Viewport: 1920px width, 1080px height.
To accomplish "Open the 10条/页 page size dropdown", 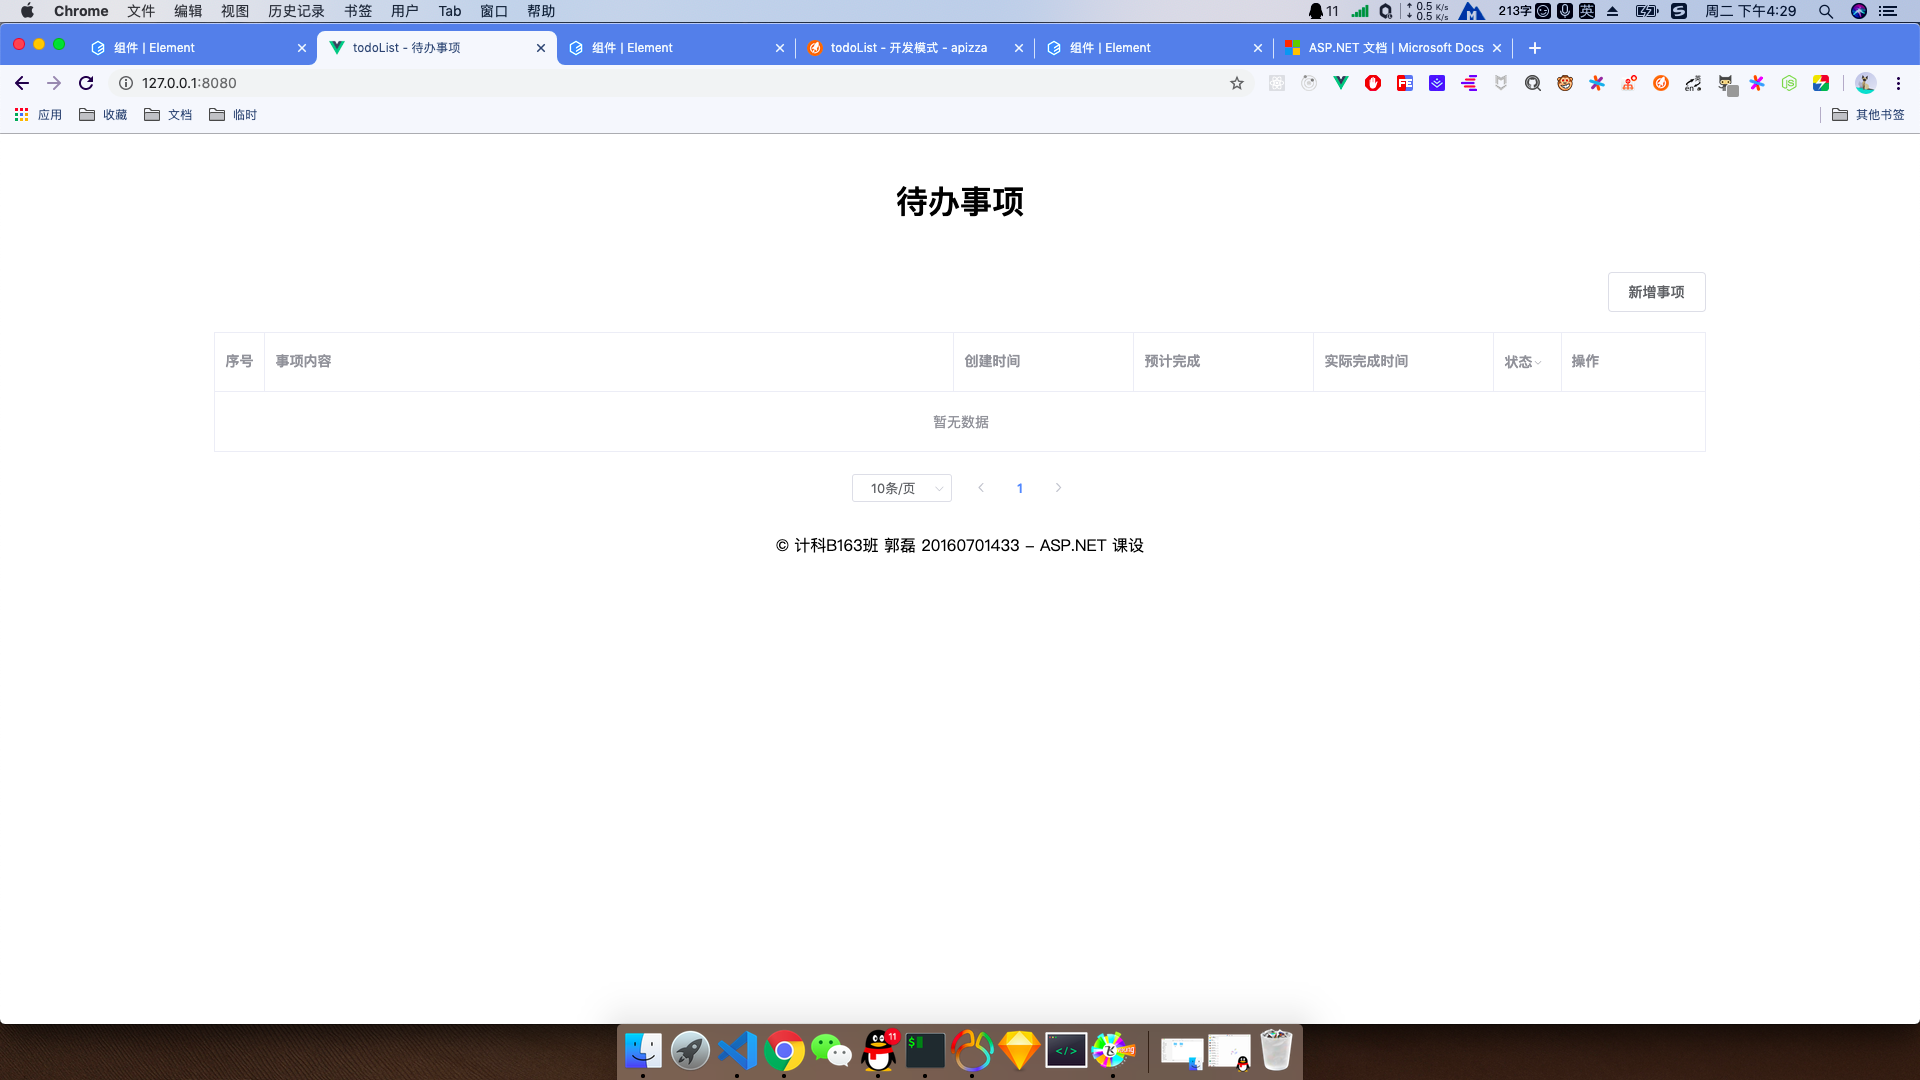I will tap(901, 488).
